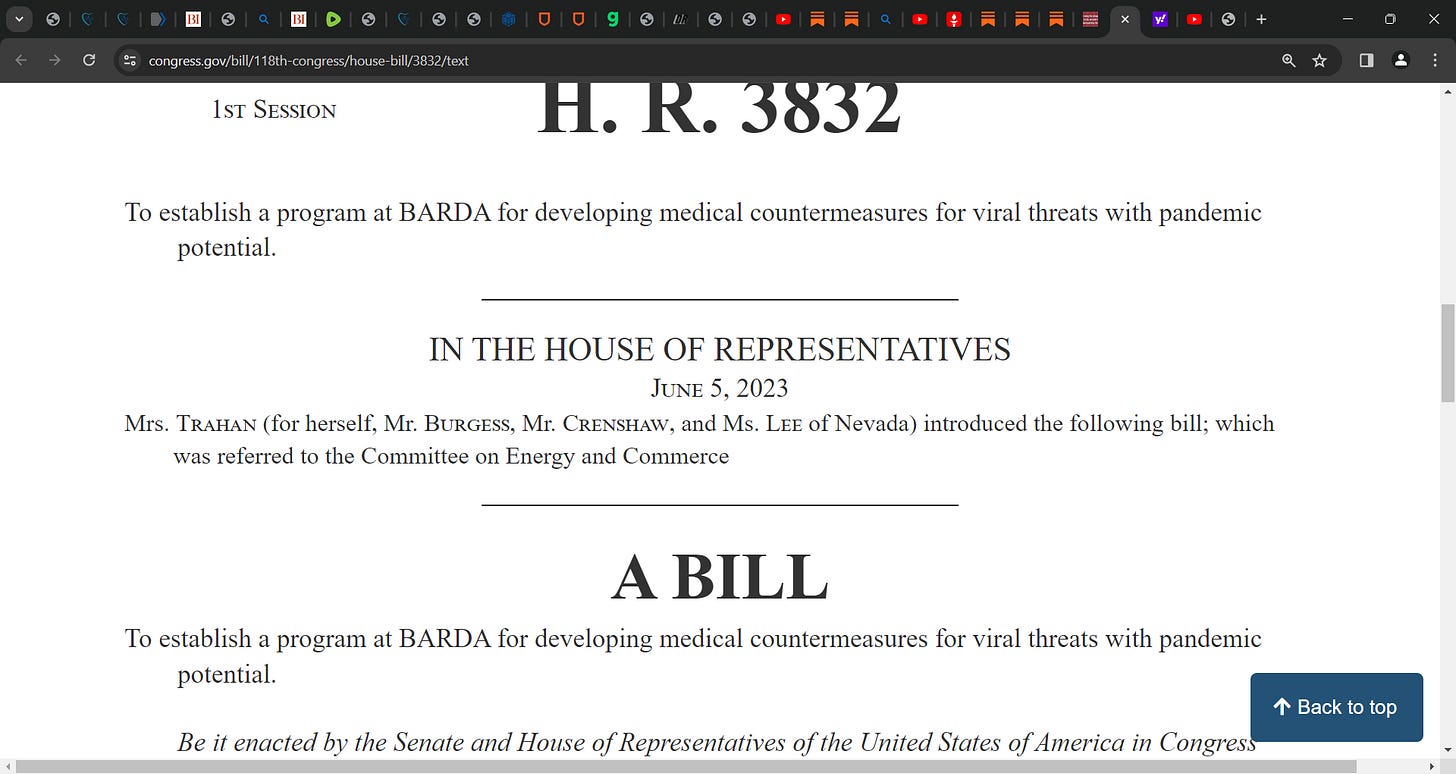Go back to the previous page
This screenshot has width=1456, height=774.
(x=21, y=60)
